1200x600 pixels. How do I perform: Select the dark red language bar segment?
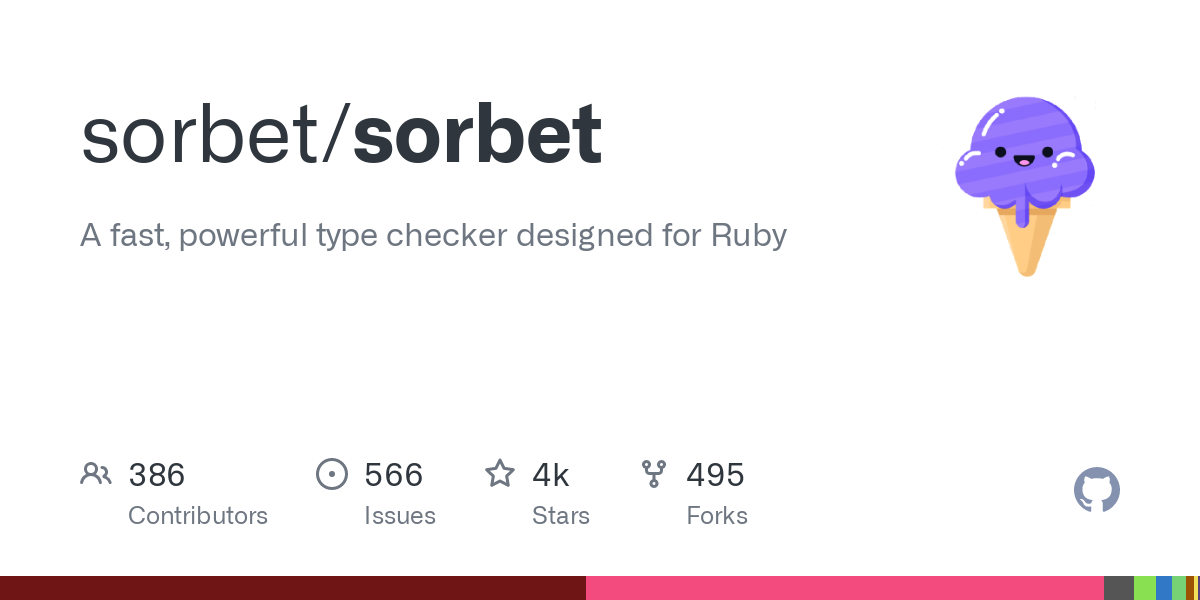click(x=293, y=588)
